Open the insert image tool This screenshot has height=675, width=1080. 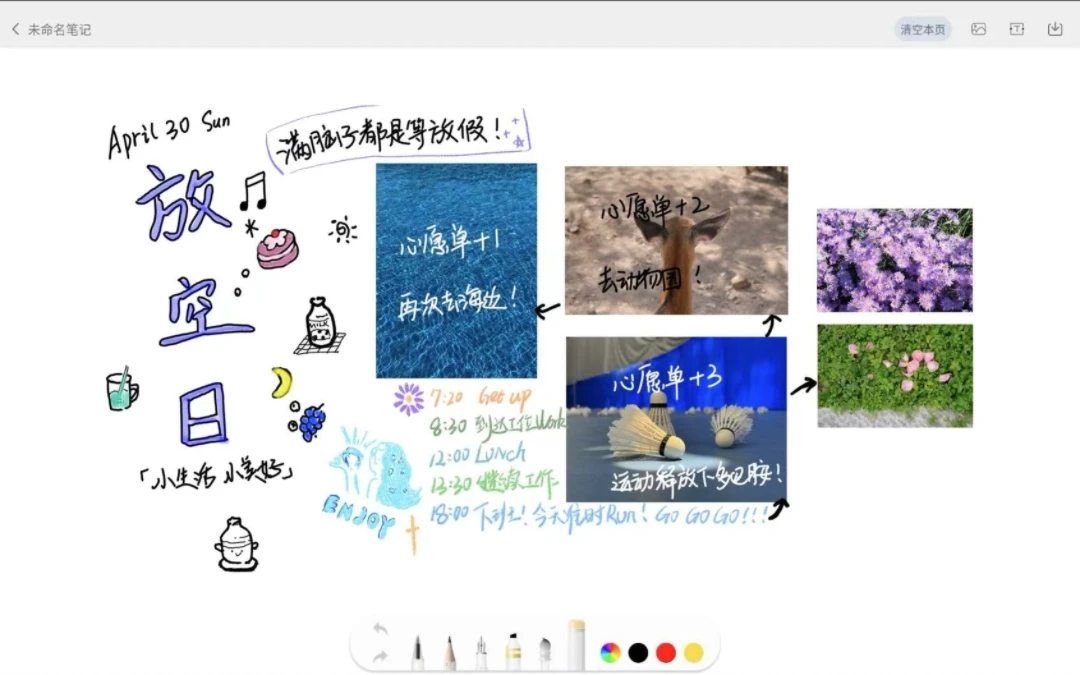(x=977, y=29)
